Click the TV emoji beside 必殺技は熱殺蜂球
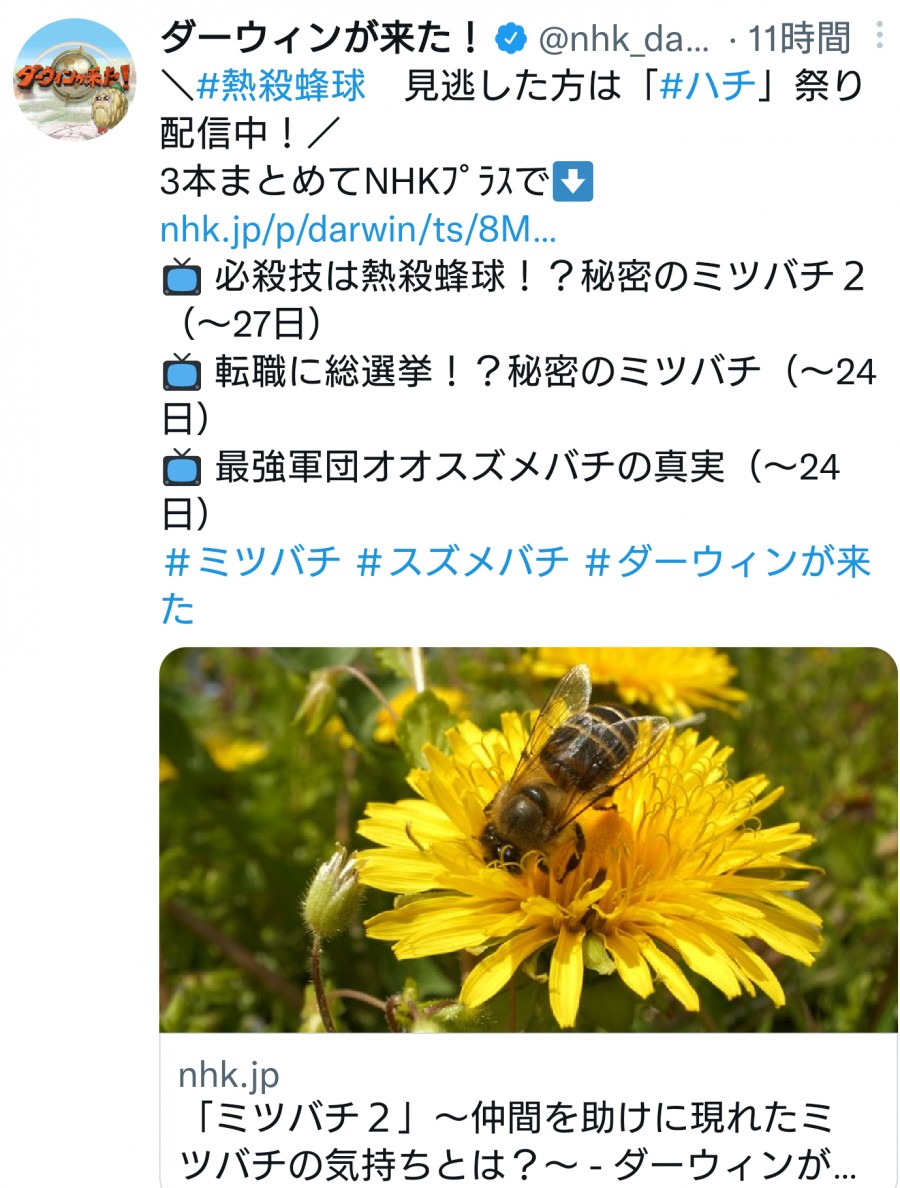Viewport: 900px width, 1188px height. [x=182, y=277]
